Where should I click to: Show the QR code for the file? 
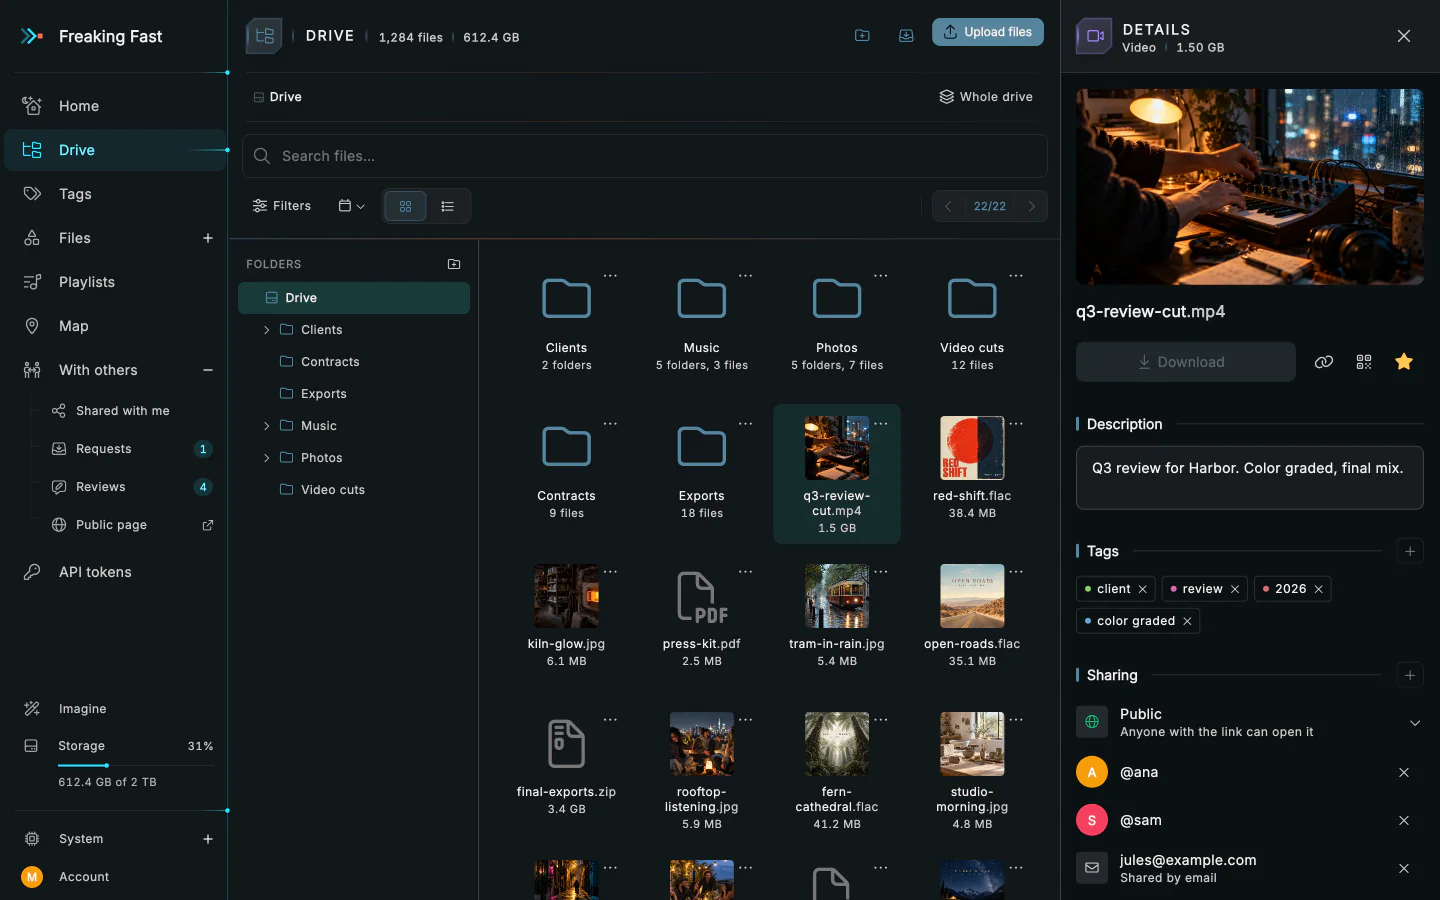pyautogui.click(x=1364, y=362)
